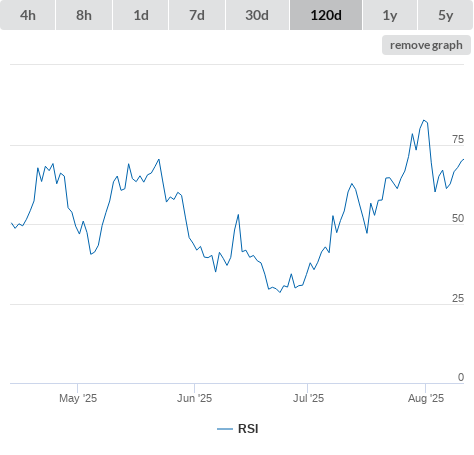The image size is (474, 455).
Task: Click the RSI lowest point in late June
Action: click(280, 292)
